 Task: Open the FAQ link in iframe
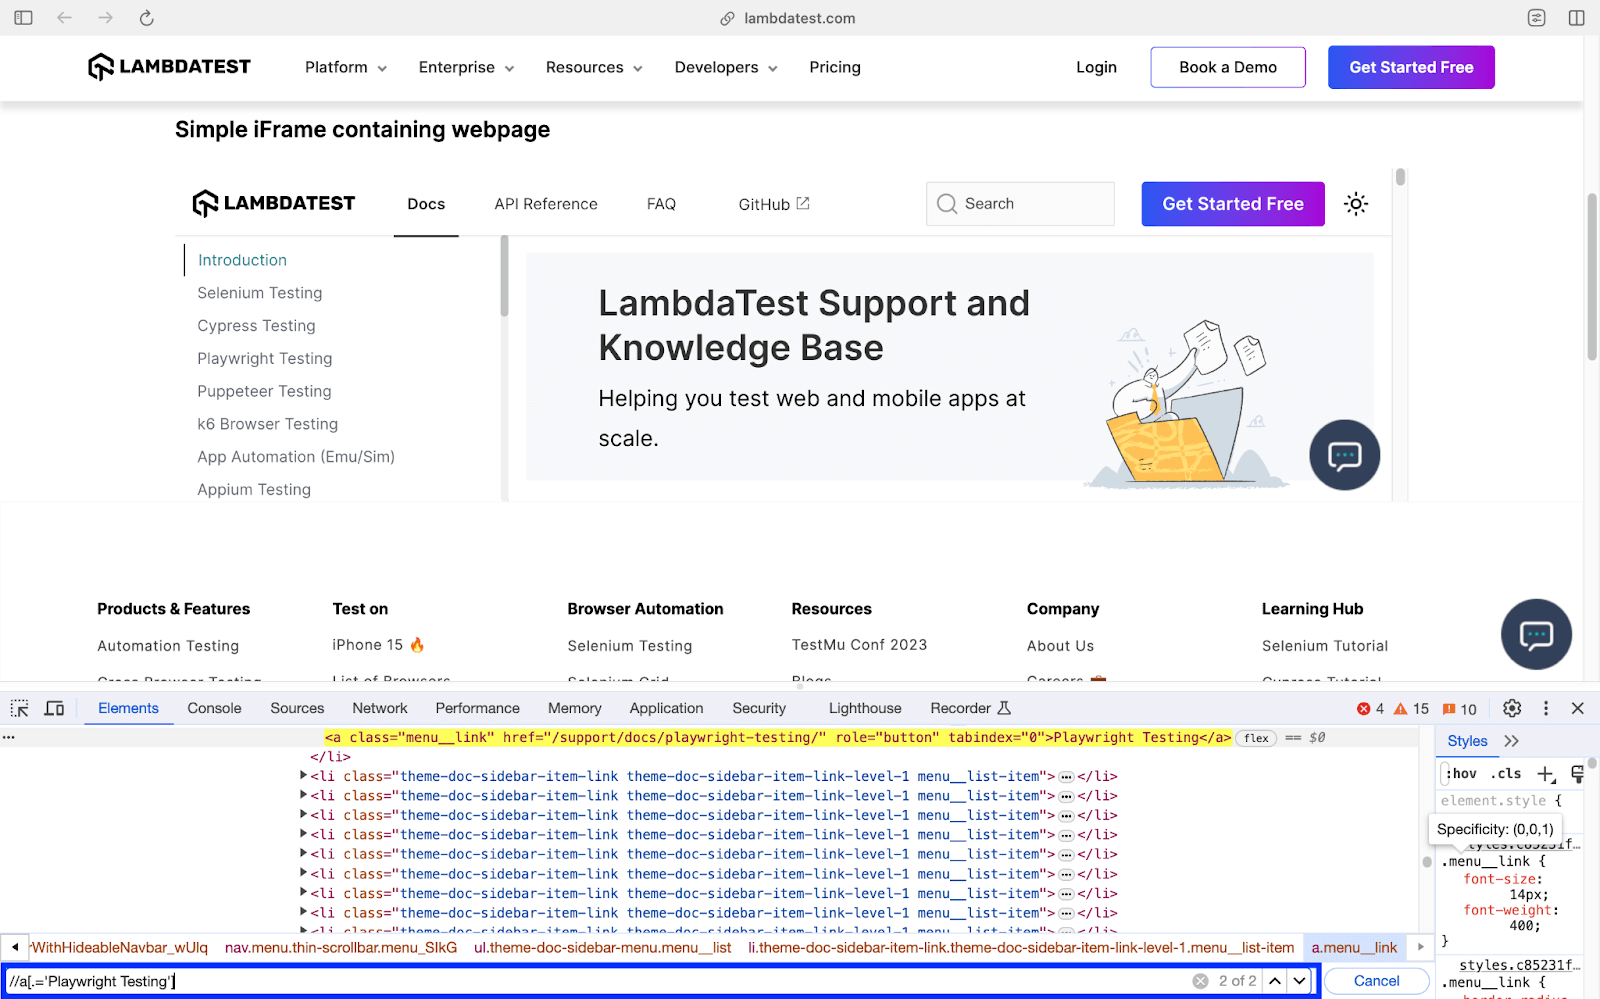(x=661, y=204)
